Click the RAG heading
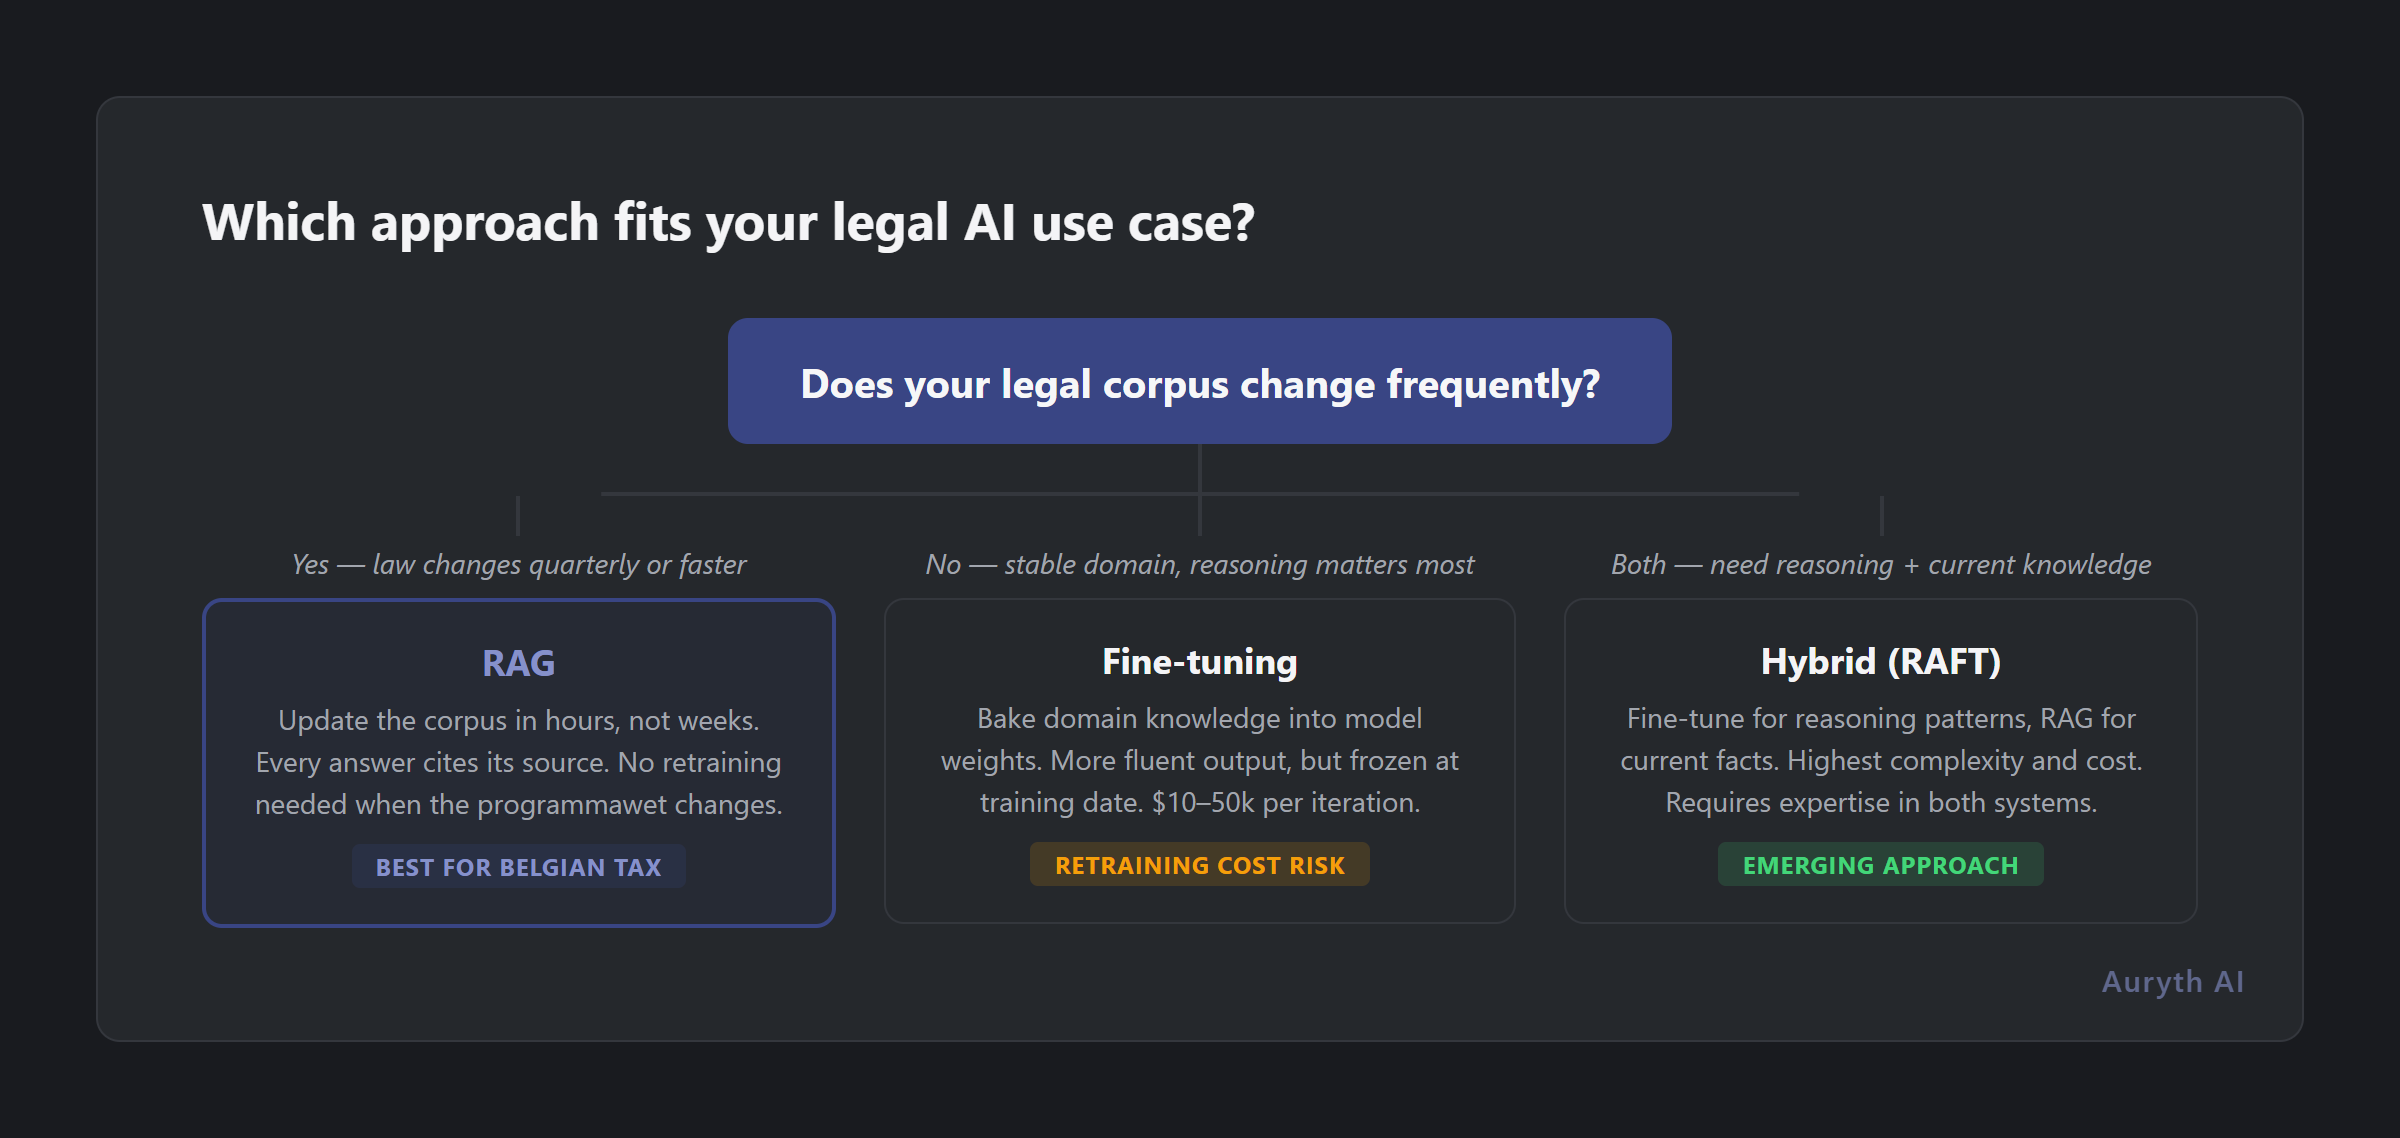This screenshot has width=2400, height=1138. [519, 662]
